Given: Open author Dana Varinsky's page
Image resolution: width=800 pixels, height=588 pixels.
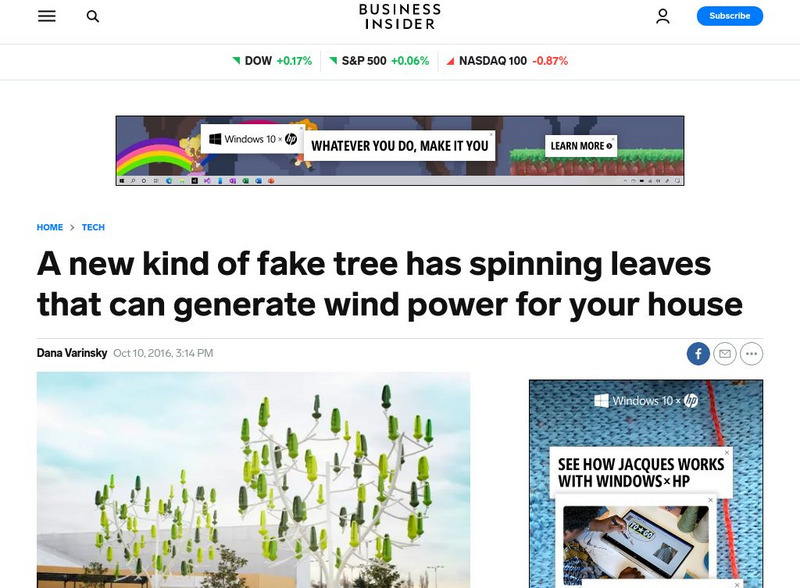Looking at the screenshot, I should (x=72, y=353).
